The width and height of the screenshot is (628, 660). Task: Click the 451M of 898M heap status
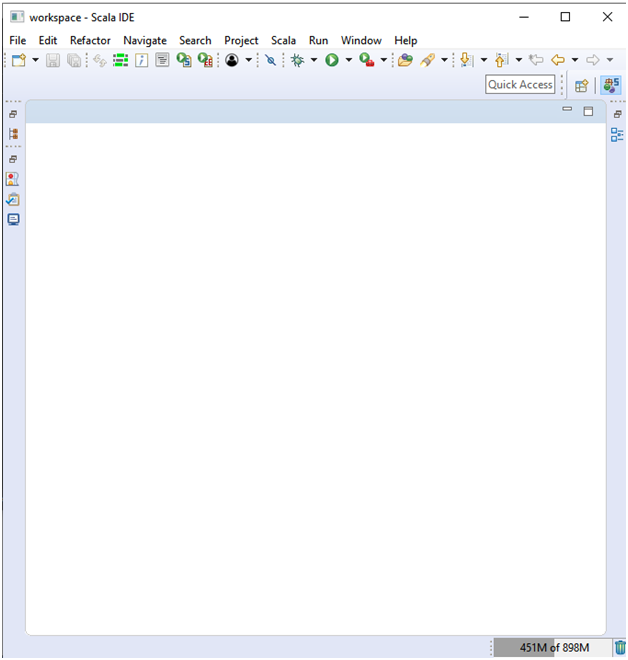[x=553, y=647]
